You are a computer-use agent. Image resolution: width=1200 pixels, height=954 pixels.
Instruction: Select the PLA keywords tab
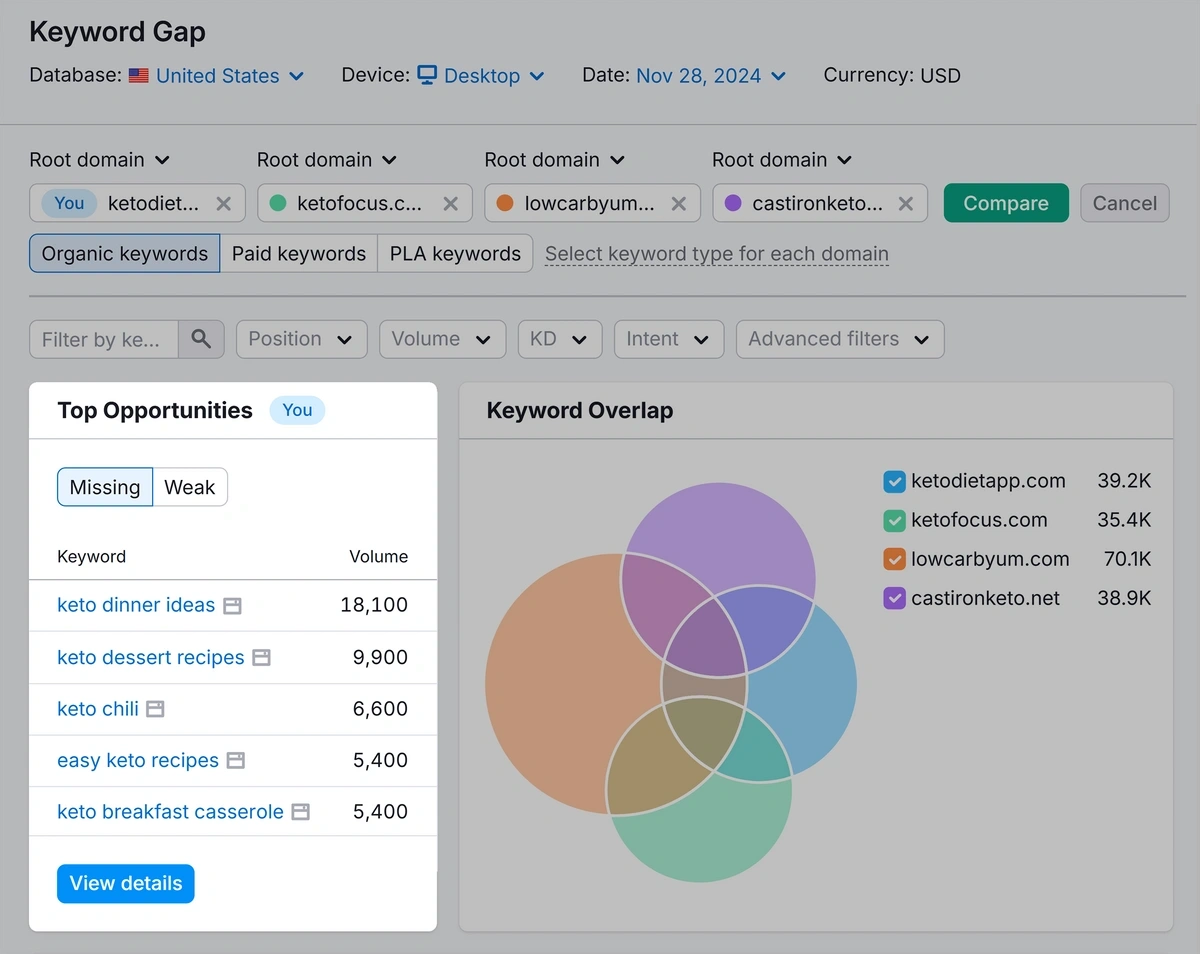[455, 253]
